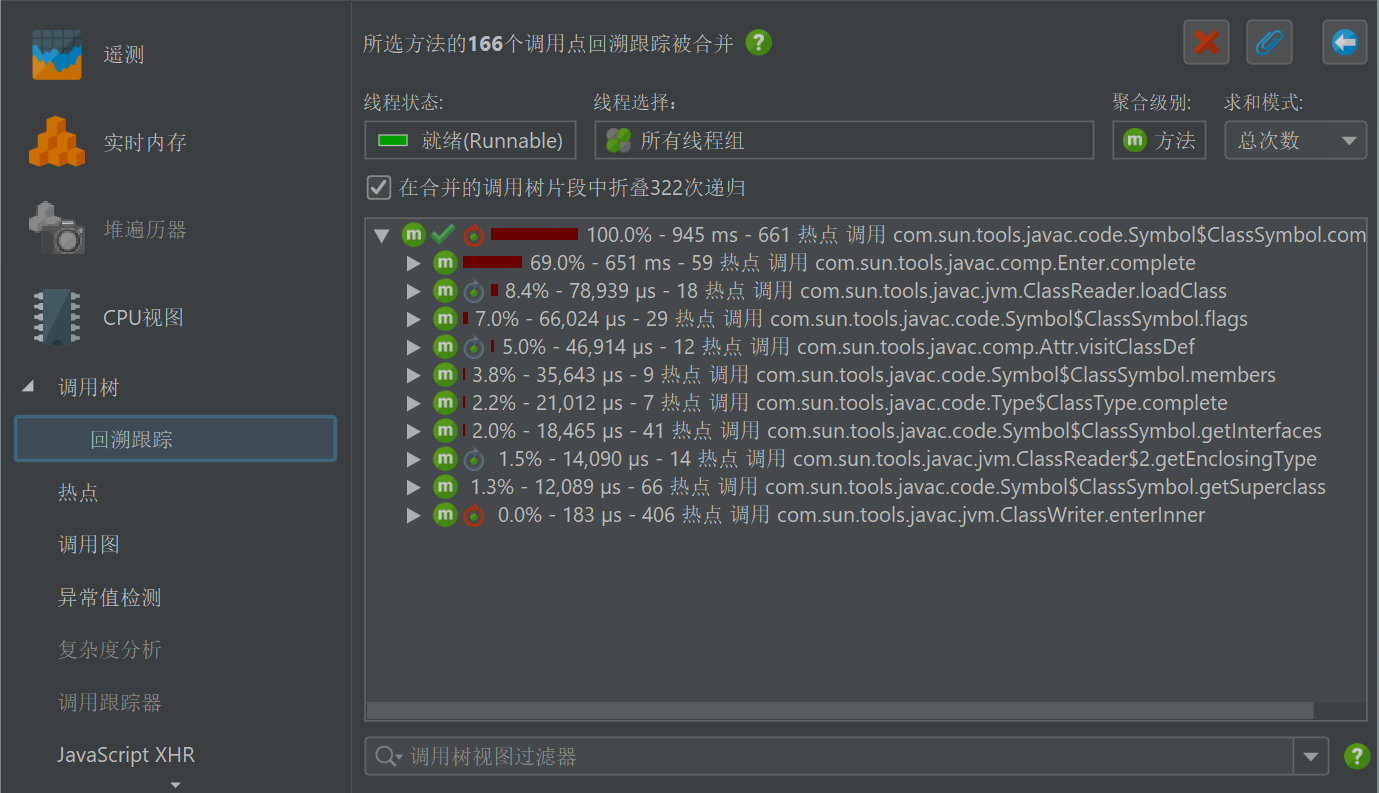The height and width of the screenshot is (793, 1379).
Task: Open the filter history dropdown arrow
Action: tap(1310, 757)
